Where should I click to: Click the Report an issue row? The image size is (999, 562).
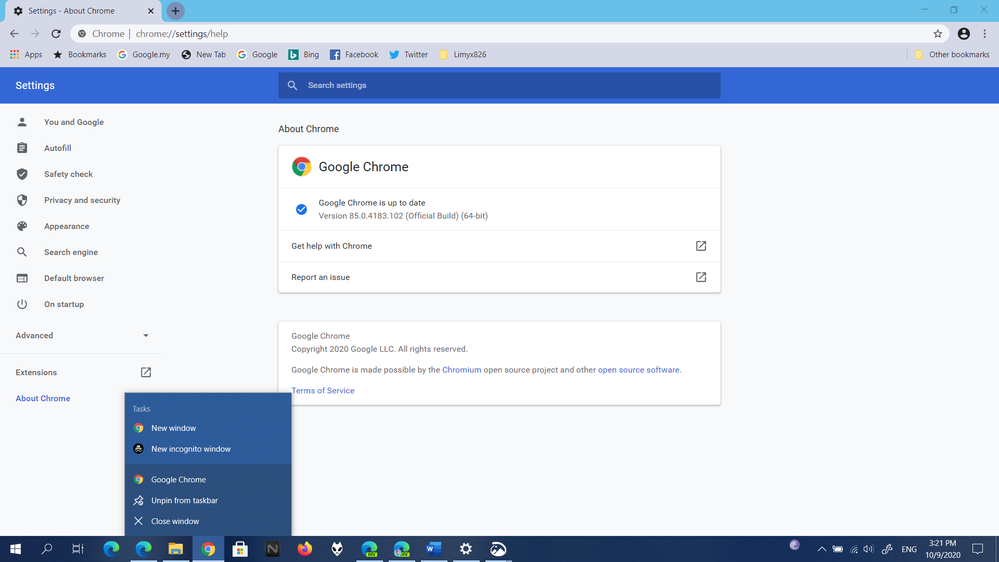(x=499, y=277)
